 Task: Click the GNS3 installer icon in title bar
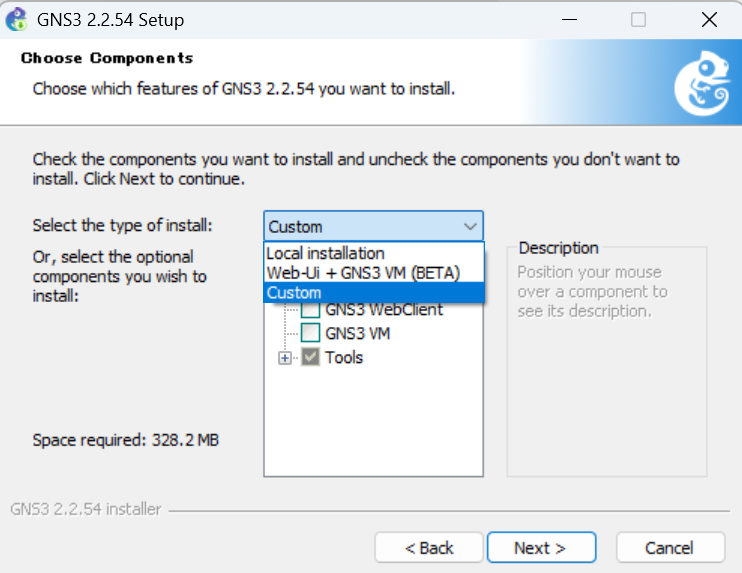click(17, 19)
